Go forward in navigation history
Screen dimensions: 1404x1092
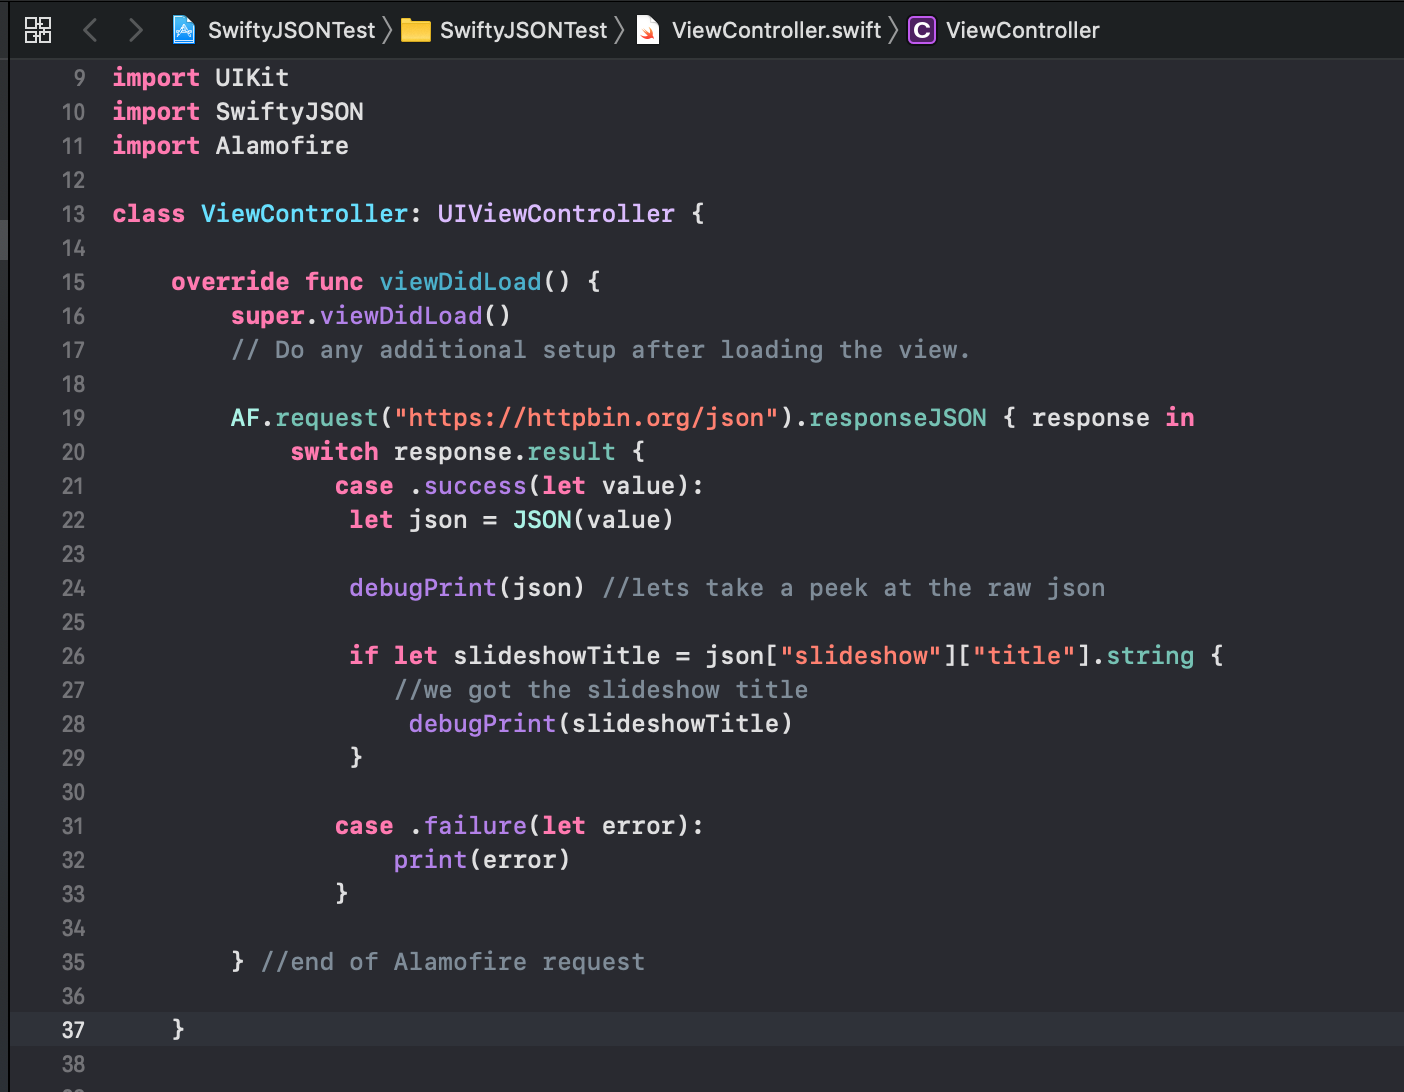135,30
